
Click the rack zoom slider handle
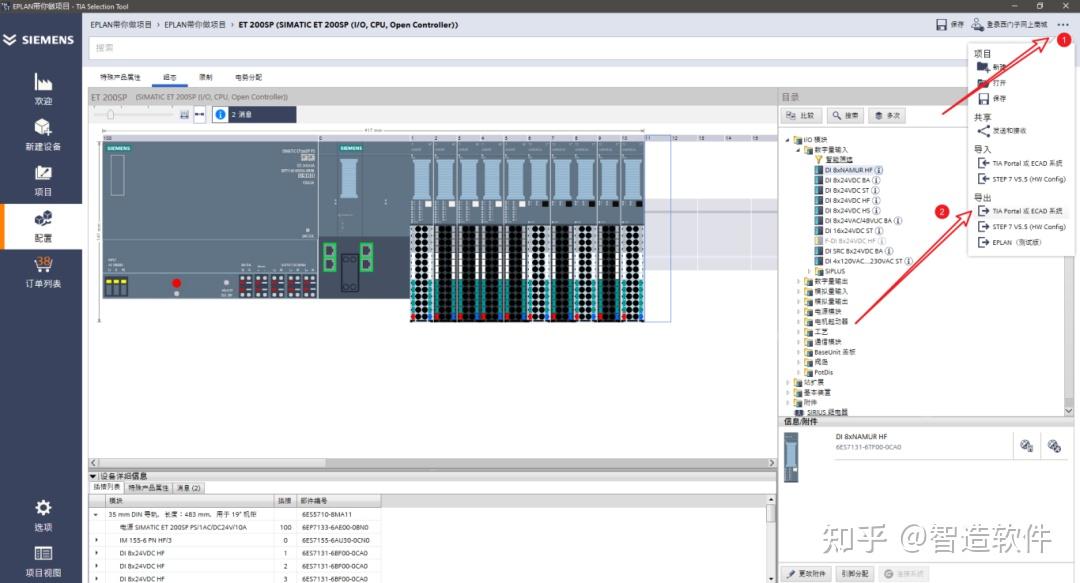point(110,115)
